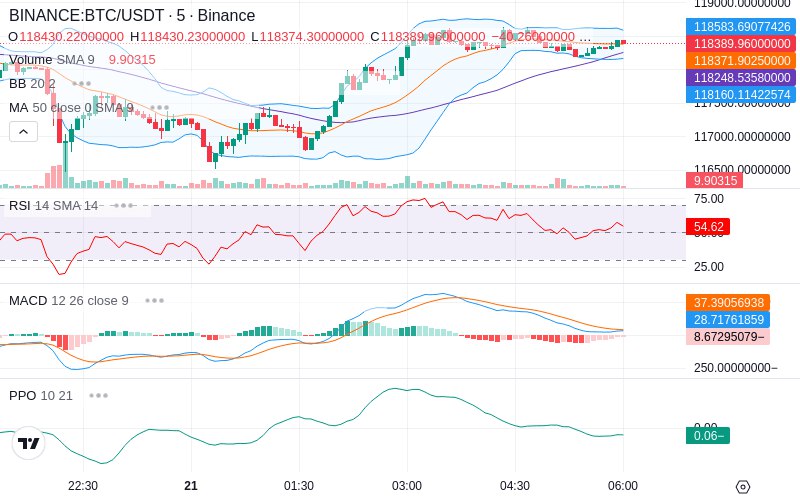Screen dimensions: 800x500
Task: Select the PPO 10 21 legend label
Action: pyautogui.click(x=41, y=395)
